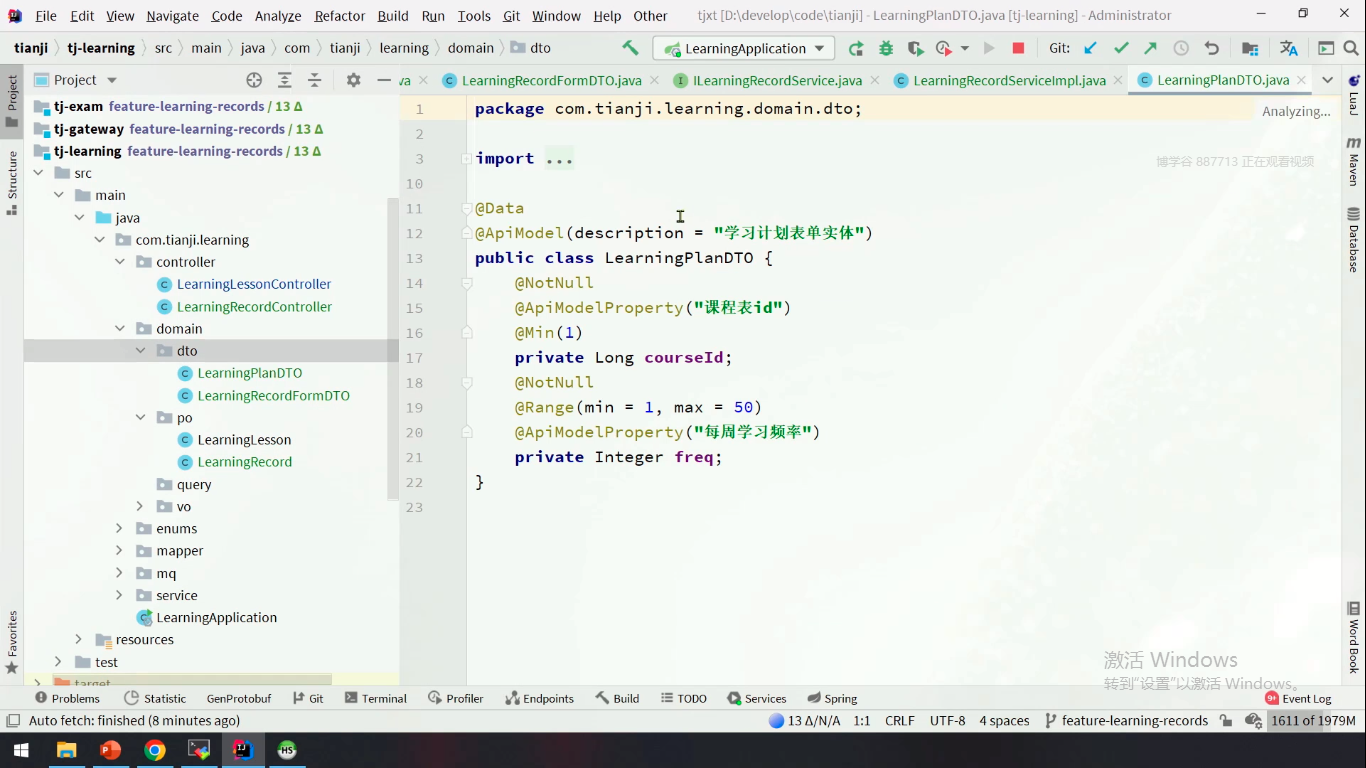Collapse the dto folder in tree

tap(140, 351)
